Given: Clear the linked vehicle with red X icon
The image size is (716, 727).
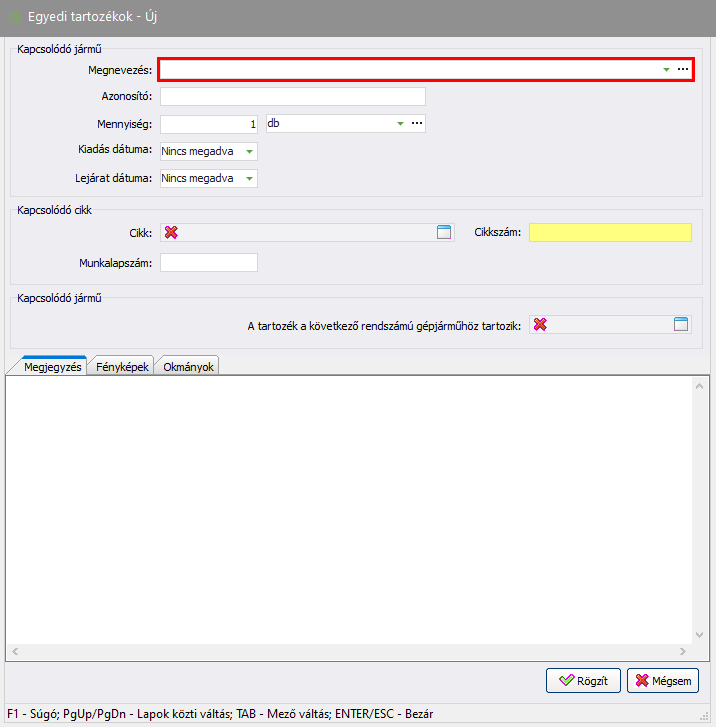Looking at the screenshot, I should coord(540,324).
